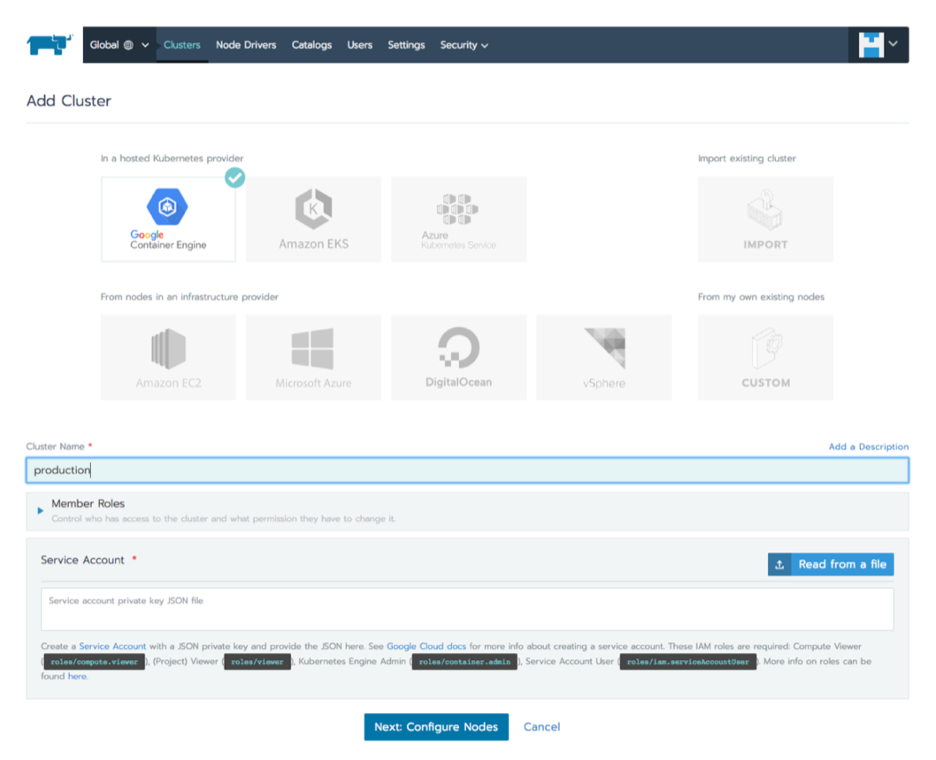The height and width of the screenshot is (760, 936).
Task: Click Next: Configure Nodes
Action: pos(436,727)
